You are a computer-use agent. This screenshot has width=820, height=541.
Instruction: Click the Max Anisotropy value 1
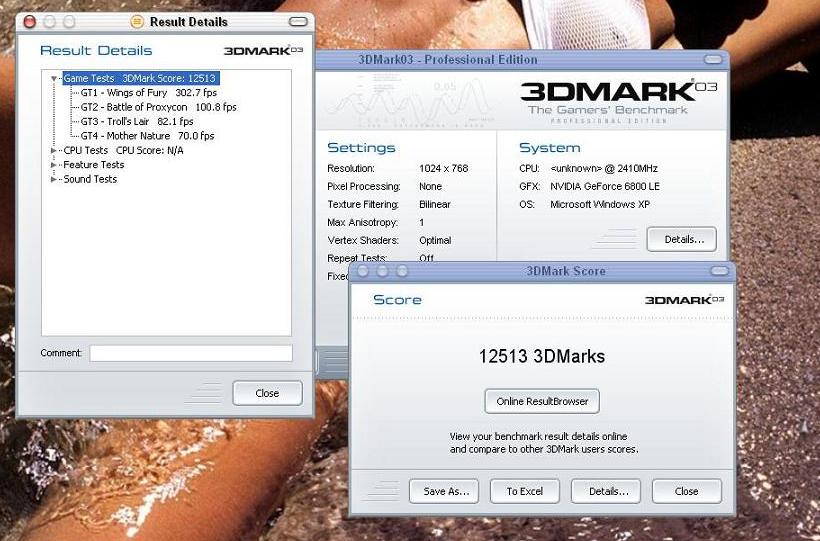(x=422, y=222)
